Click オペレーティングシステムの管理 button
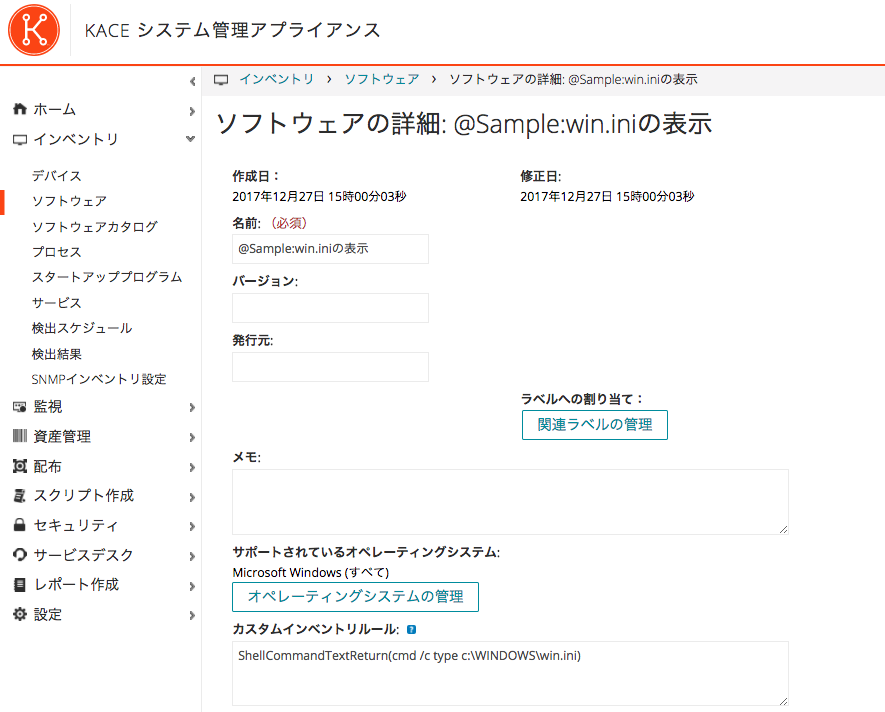This screenshot has height=712, width=885. coord(356,597)
